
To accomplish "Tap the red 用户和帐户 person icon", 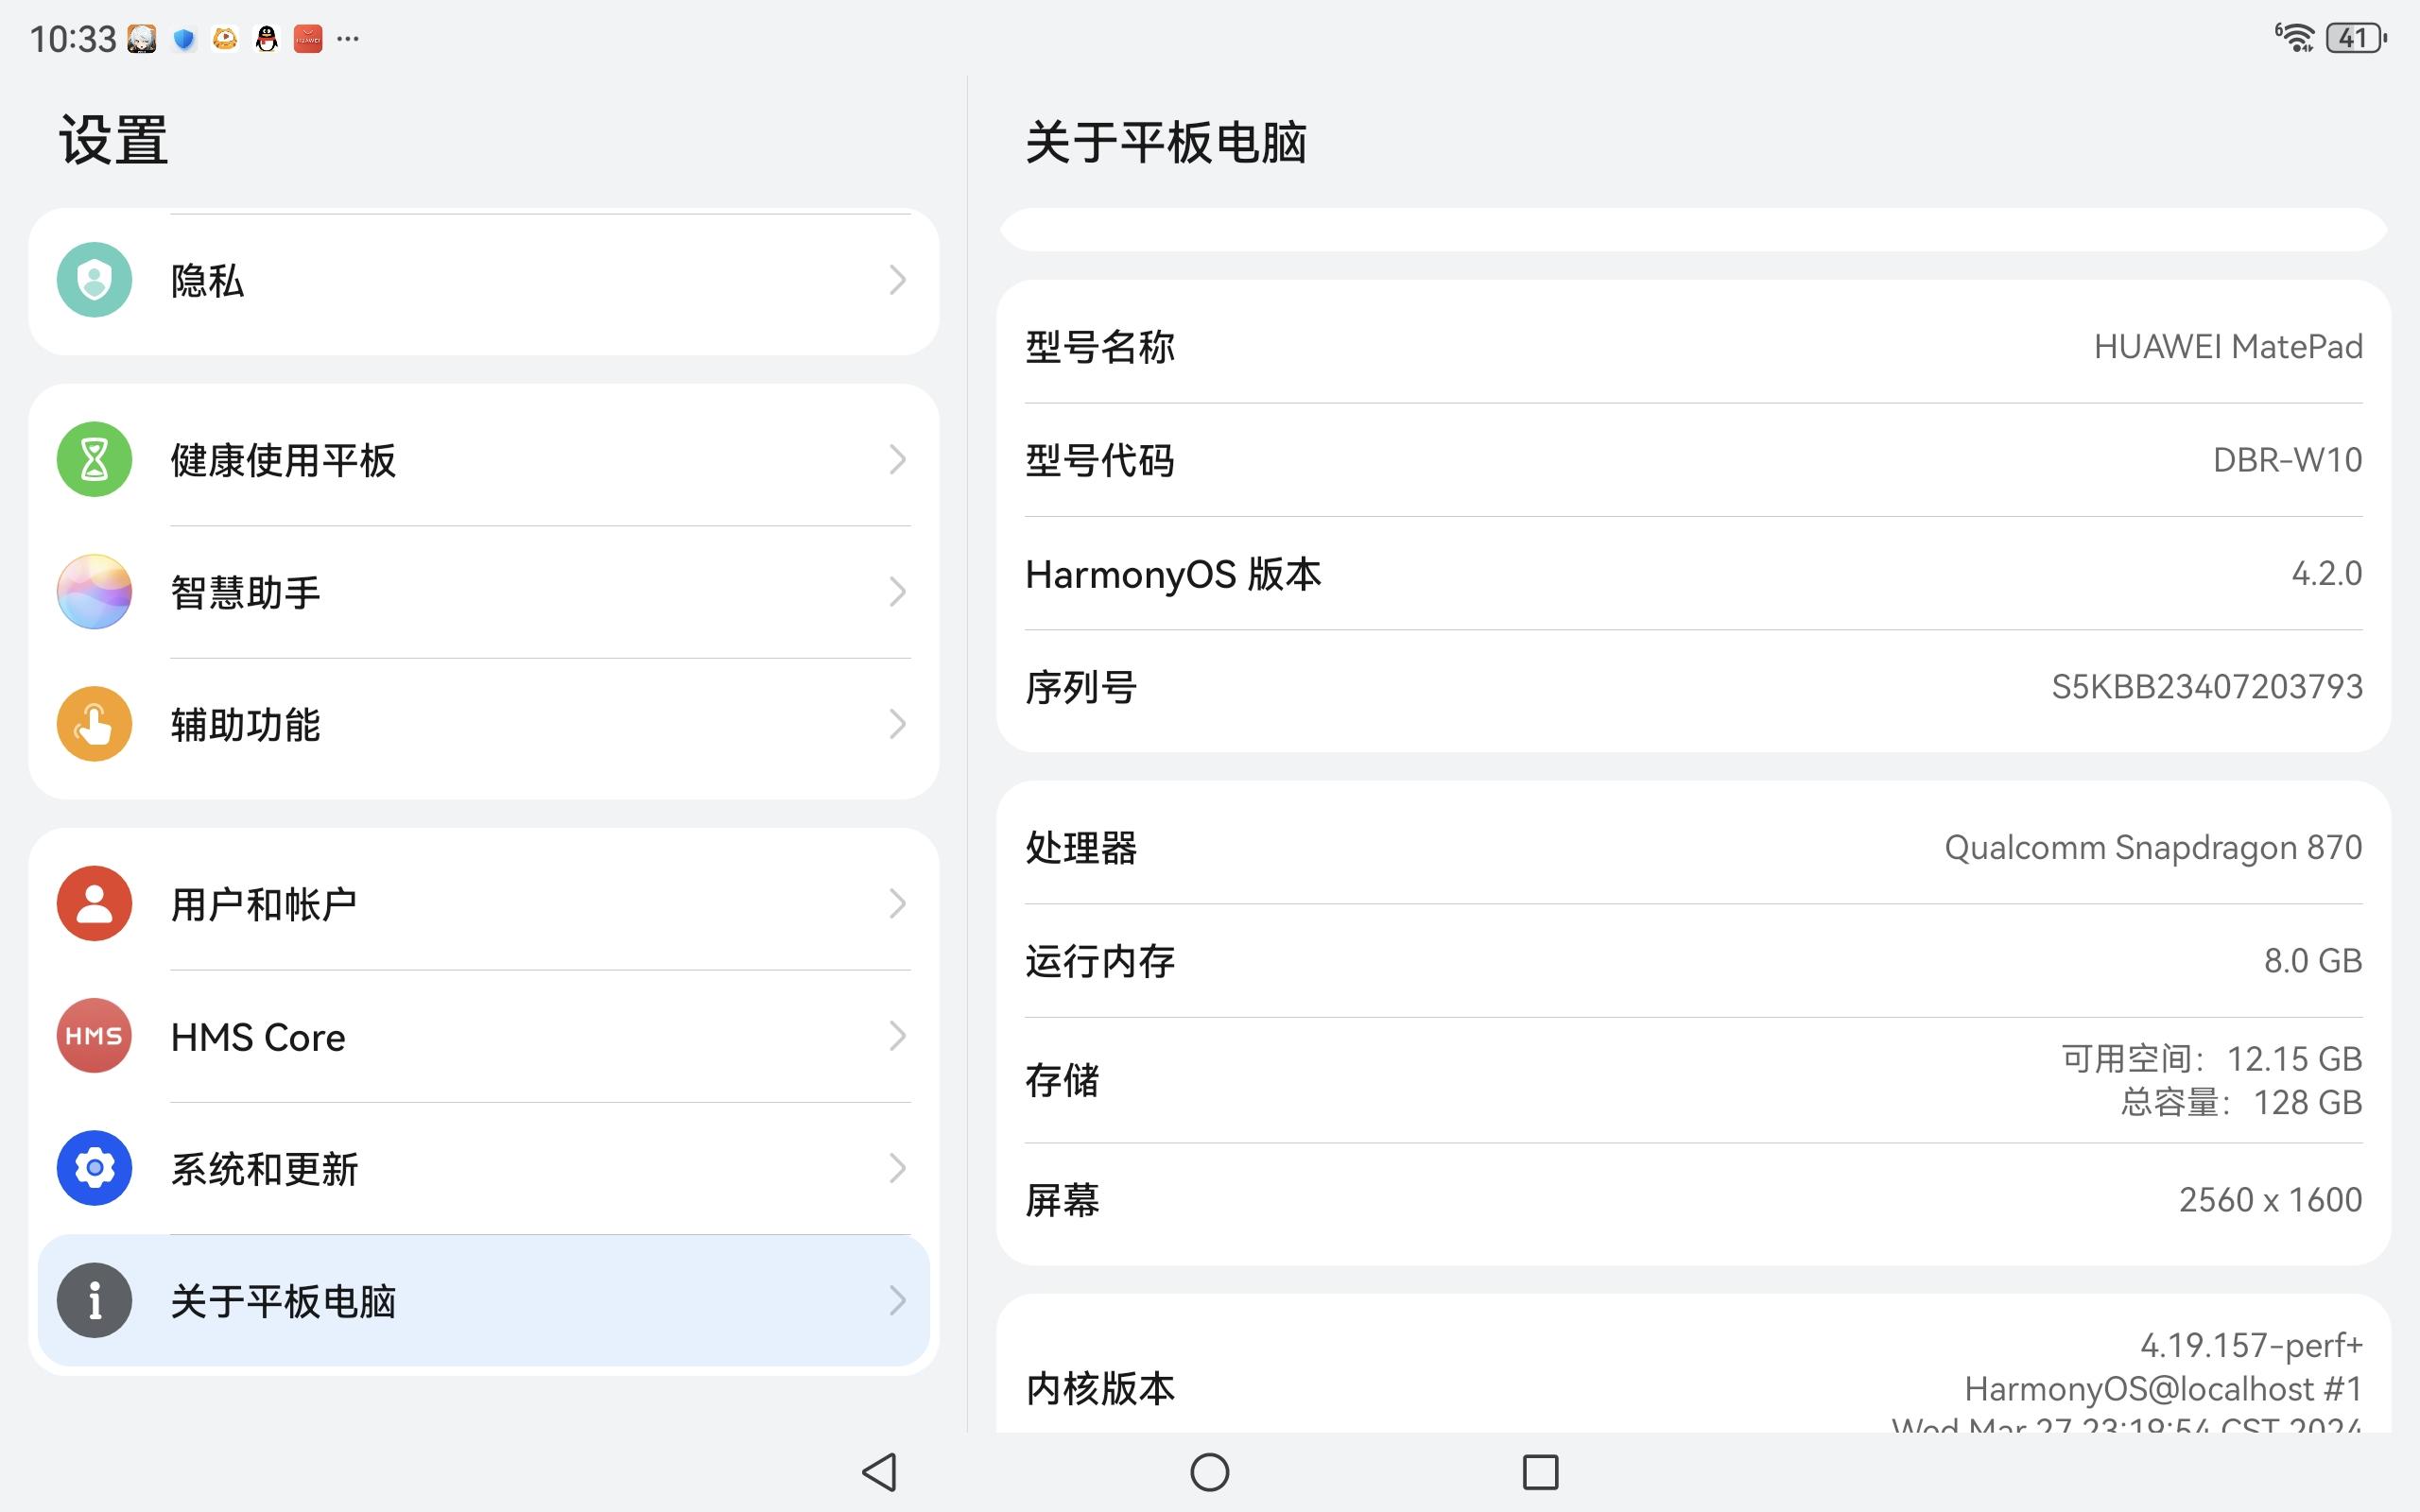I will [x=94, y=904].
